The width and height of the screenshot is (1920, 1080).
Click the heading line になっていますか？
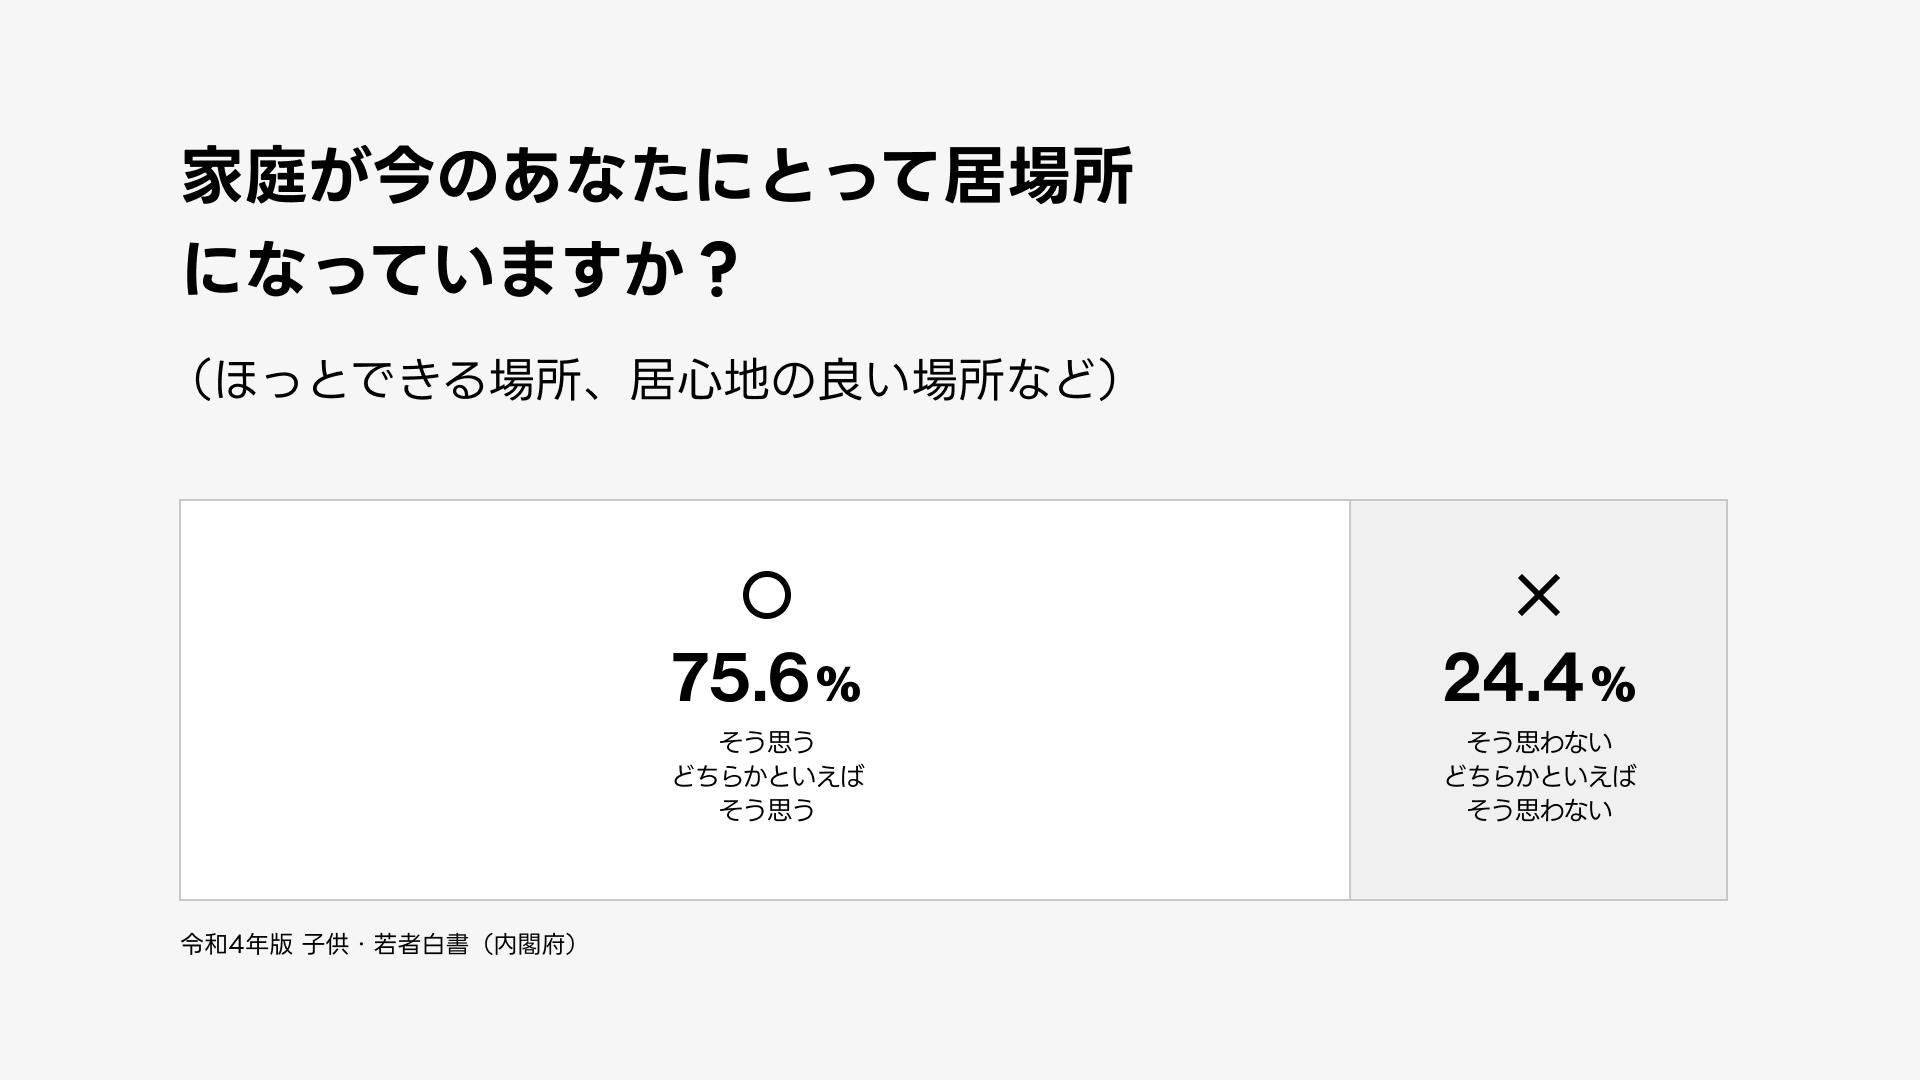[461, 270]
